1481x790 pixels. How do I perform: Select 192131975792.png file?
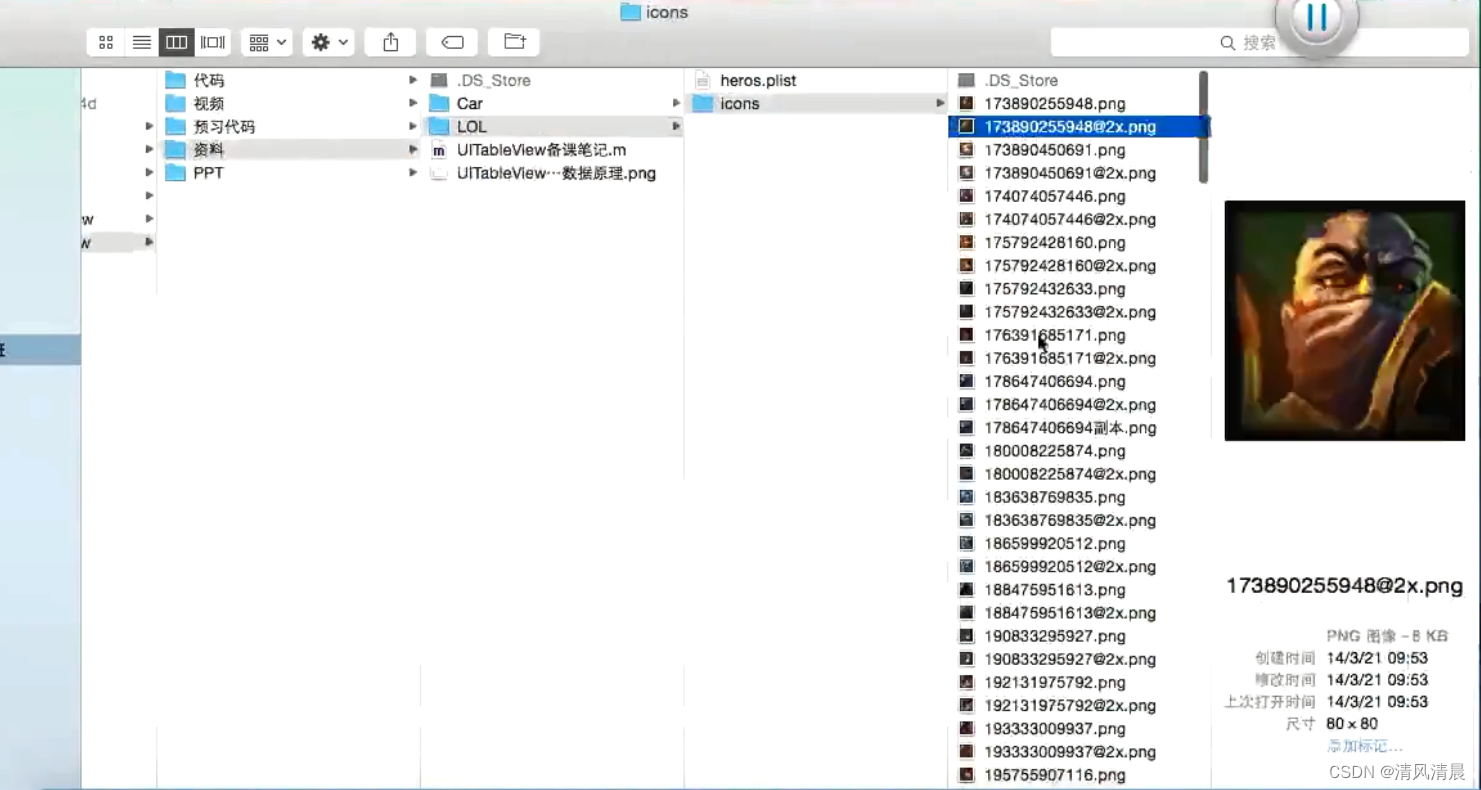1055,682
